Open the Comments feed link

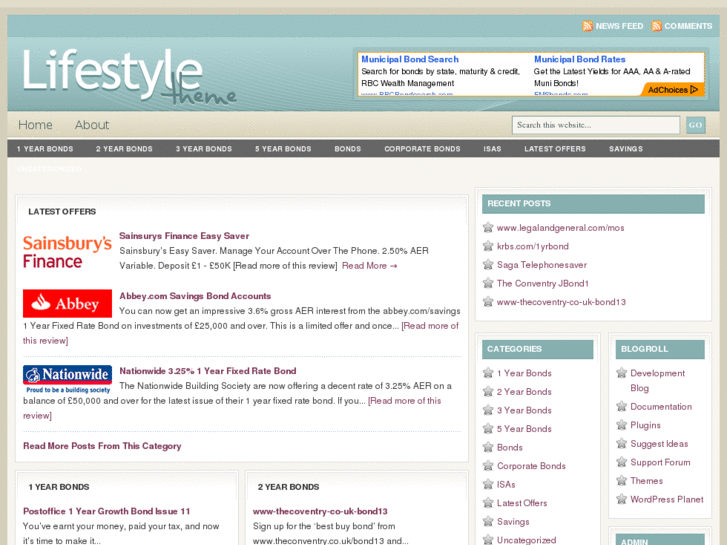pyautogui.click(x=688, y=26)
